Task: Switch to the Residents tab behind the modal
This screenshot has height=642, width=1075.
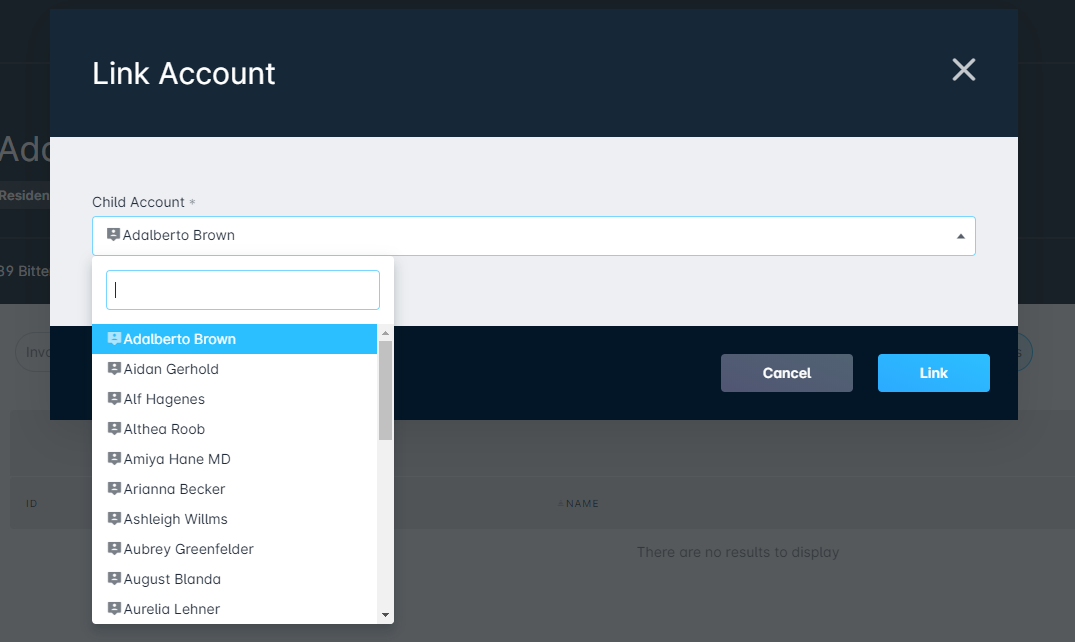Action: click(24, 195)
